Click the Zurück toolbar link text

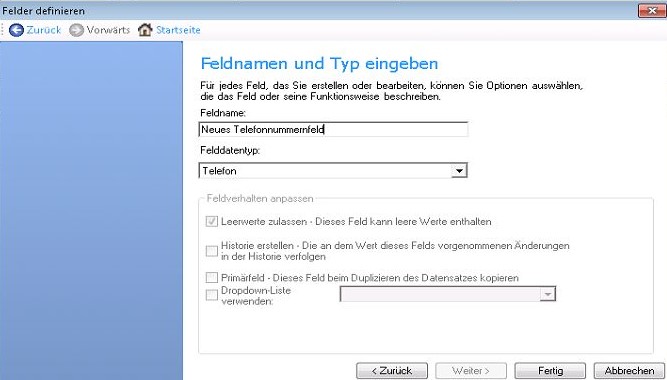[x=44, y=30]
